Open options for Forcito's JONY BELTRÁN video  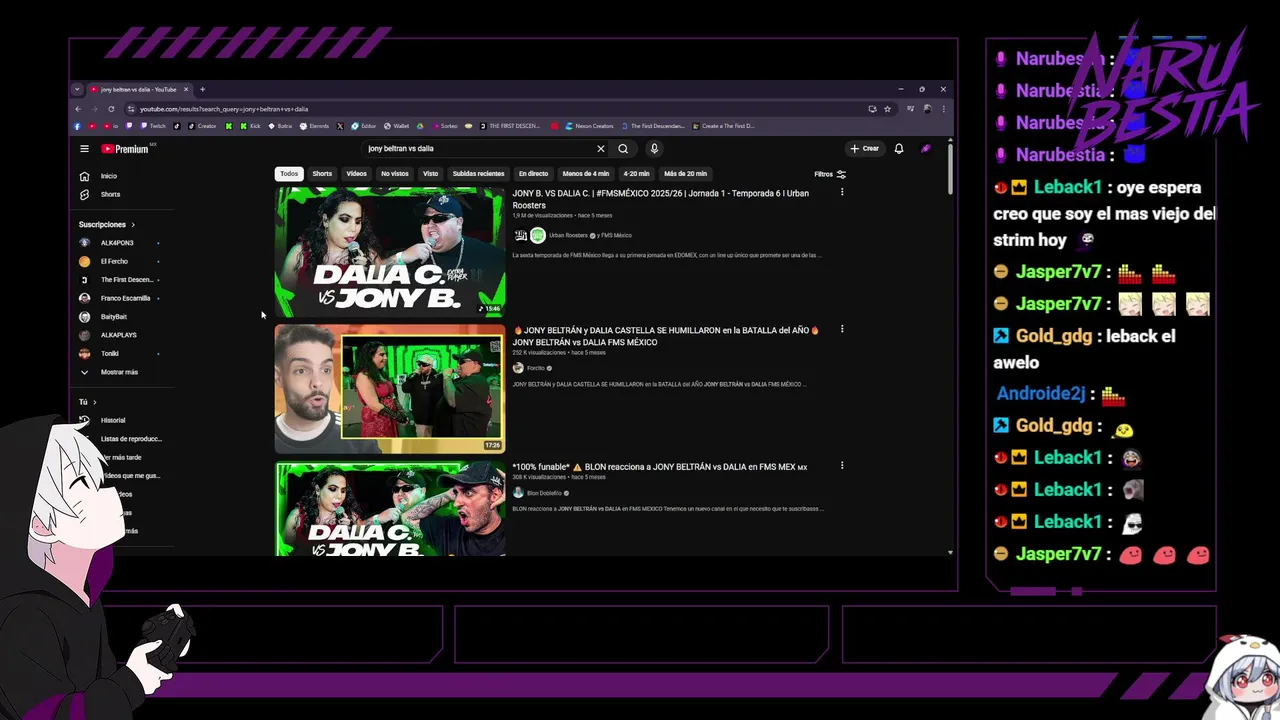(842, 329)
